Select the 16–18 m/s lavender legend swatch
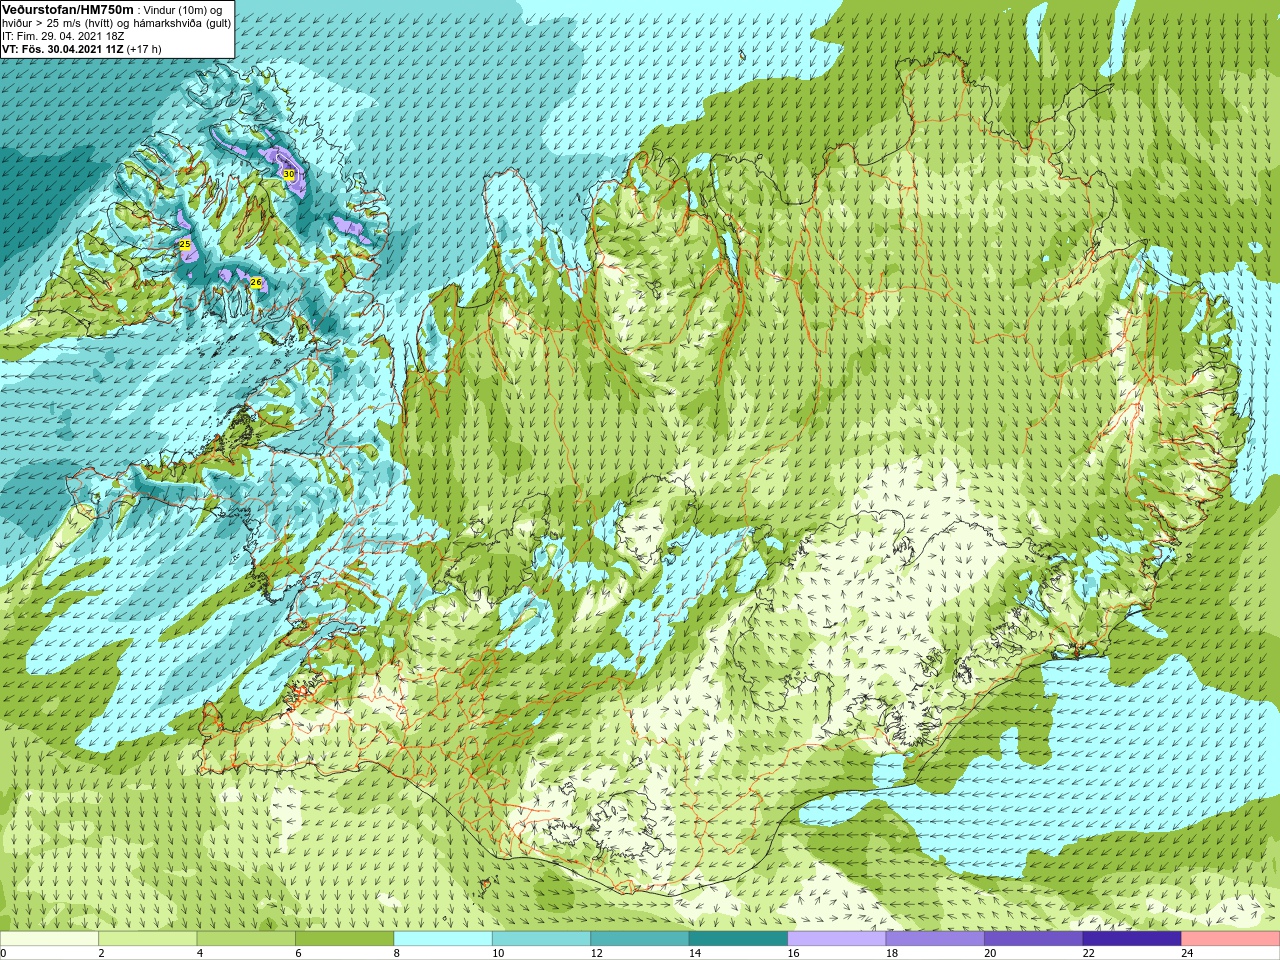 click(x=837, y=939)
